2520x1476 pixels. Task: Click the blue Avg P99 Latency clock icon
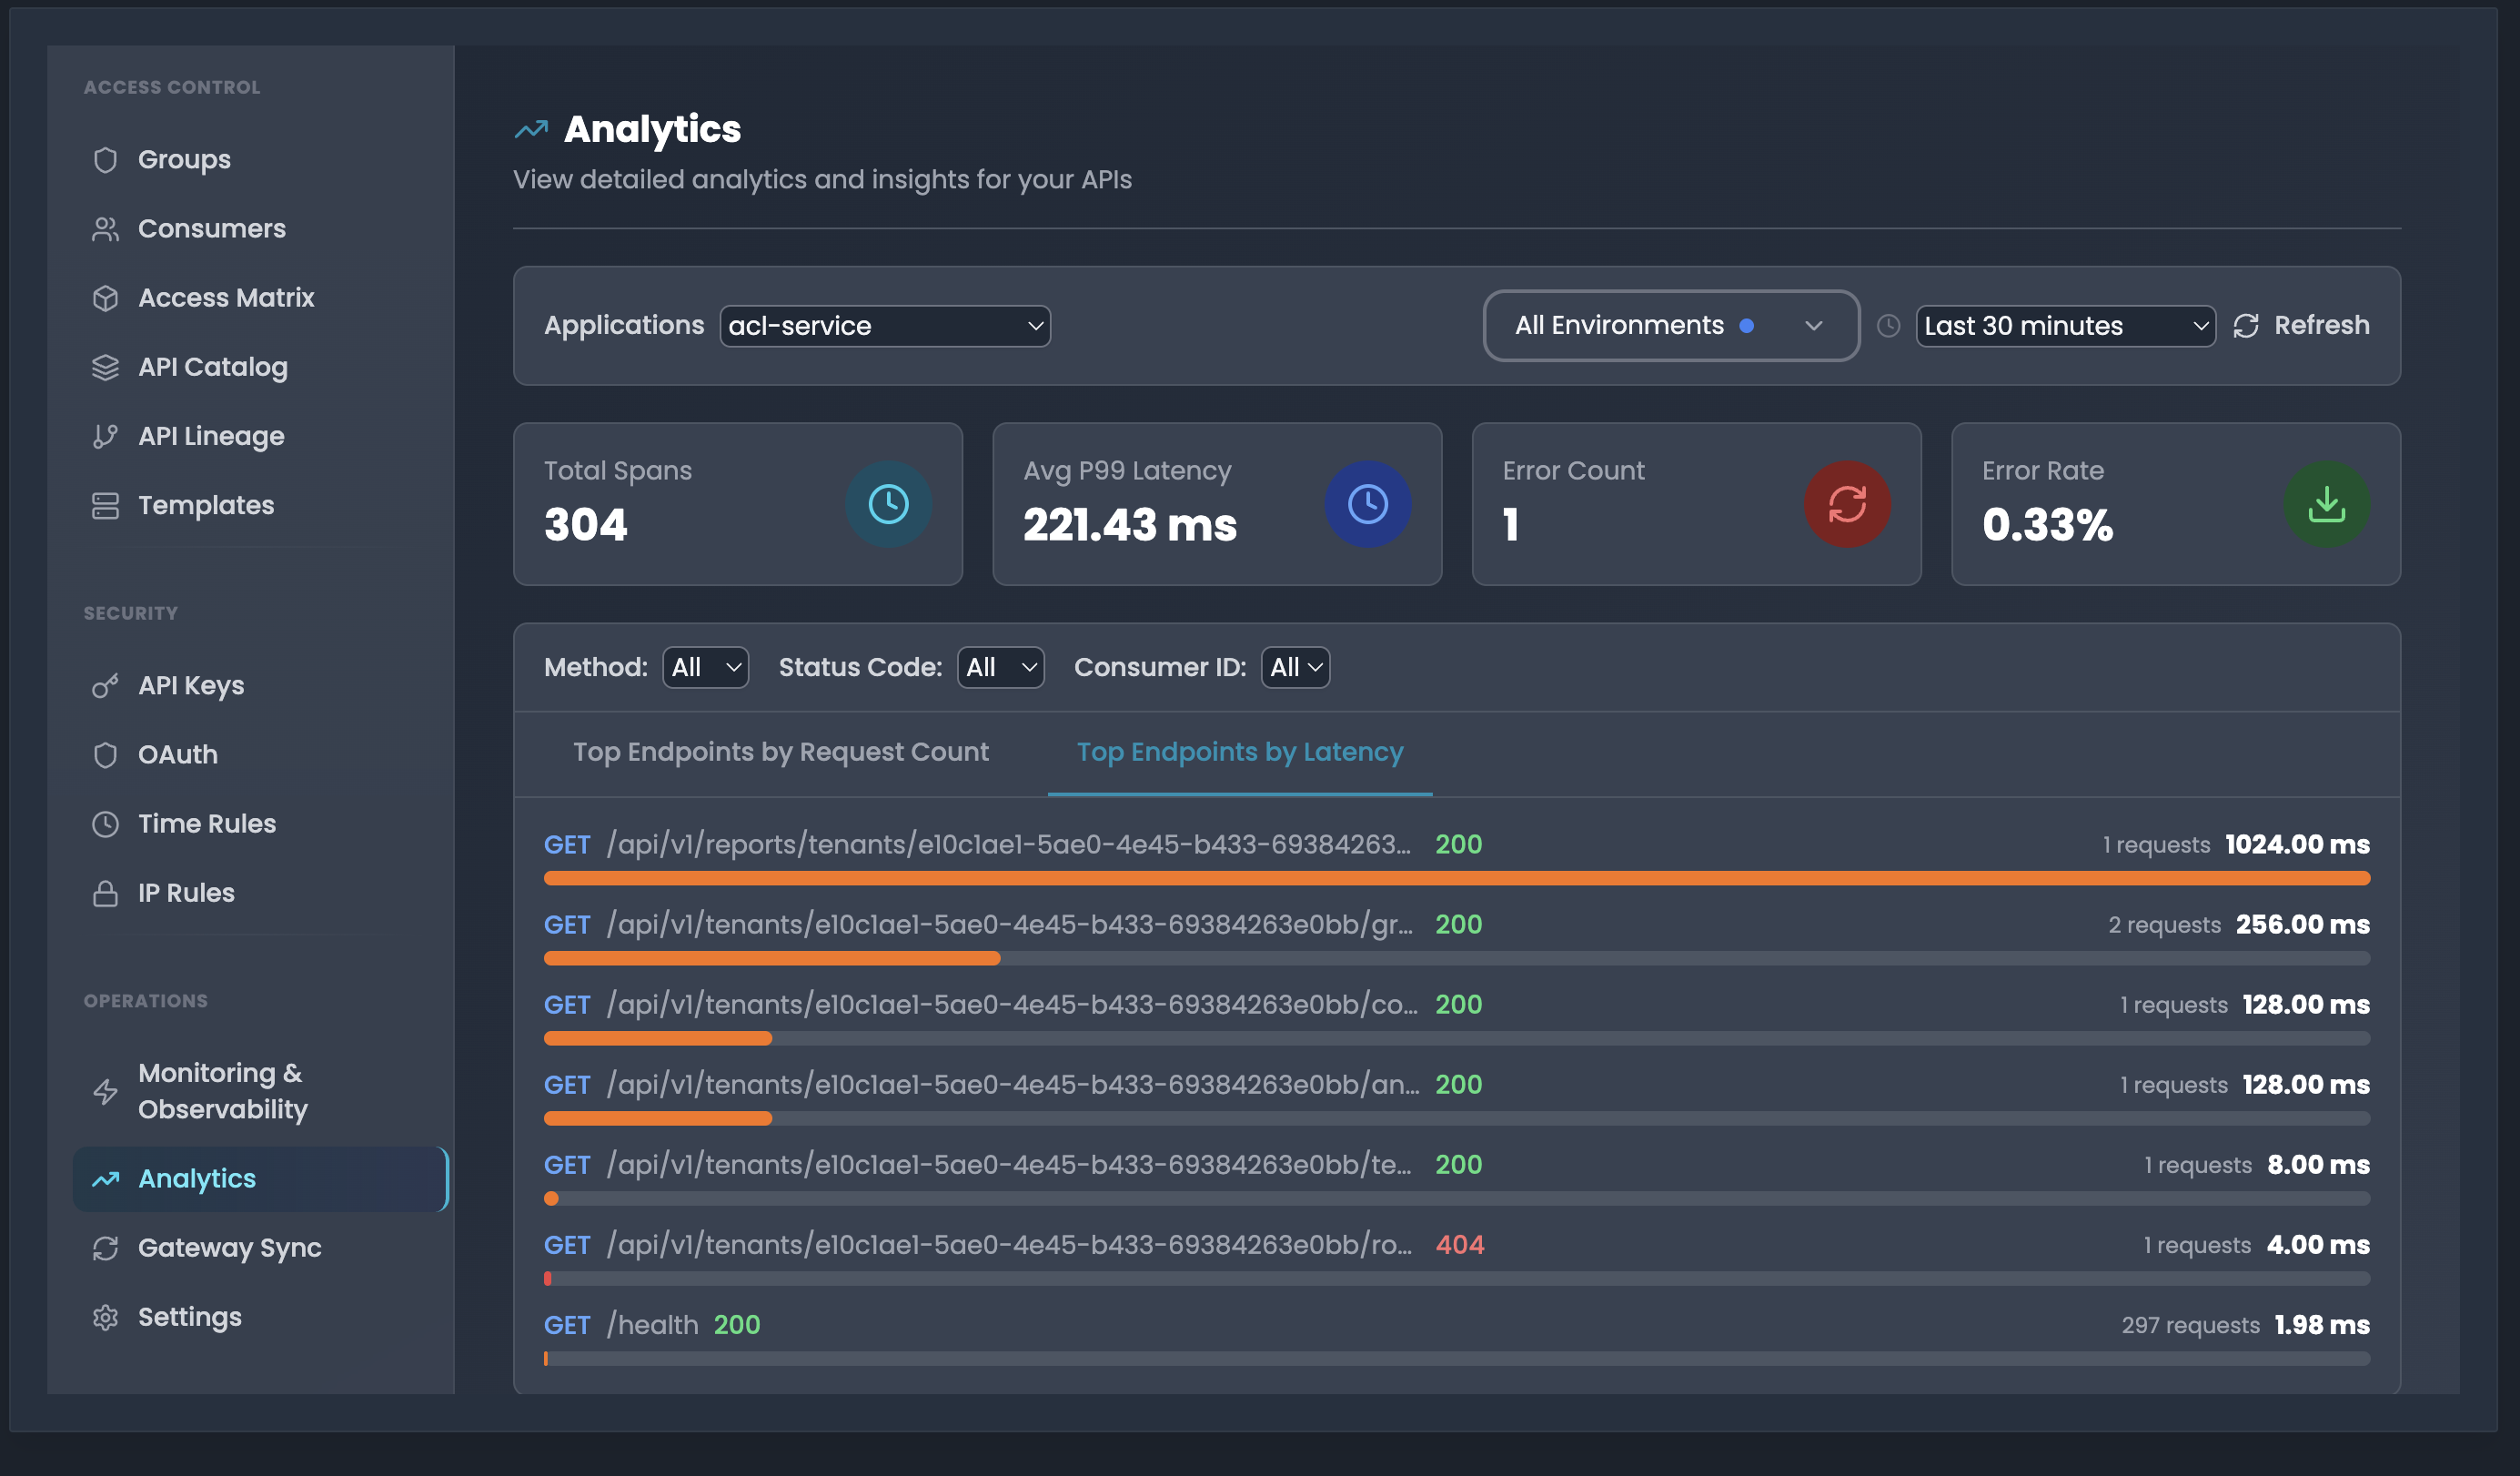coord(1367,504)
